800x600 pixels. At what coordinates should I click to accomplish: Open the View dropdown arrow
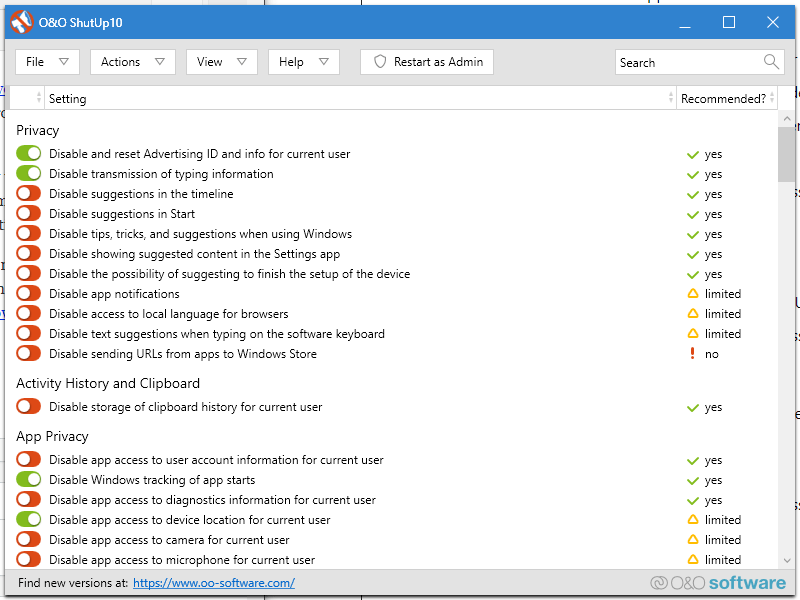242,62
